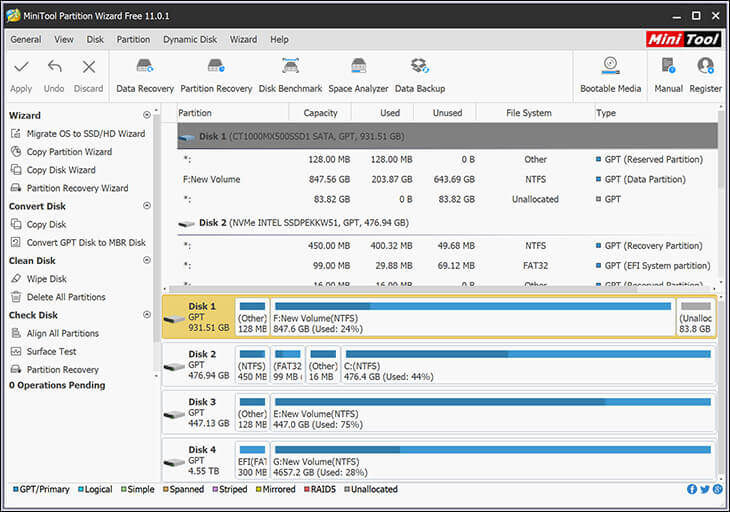Viewport: 730px width, 512px height.
Task: Select E:New Volume bar on Disk 3
Action: 493,413
